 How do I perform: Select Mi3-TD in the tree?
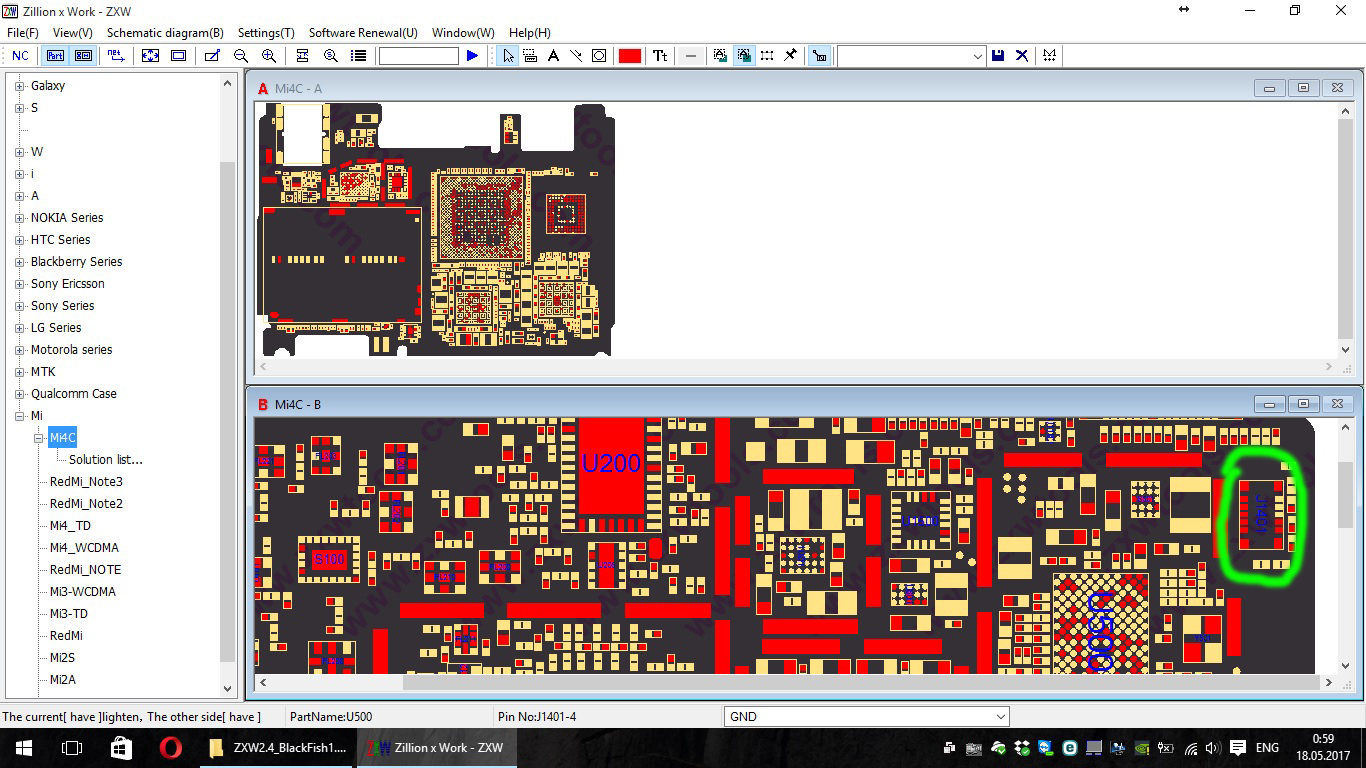[69, 614]
